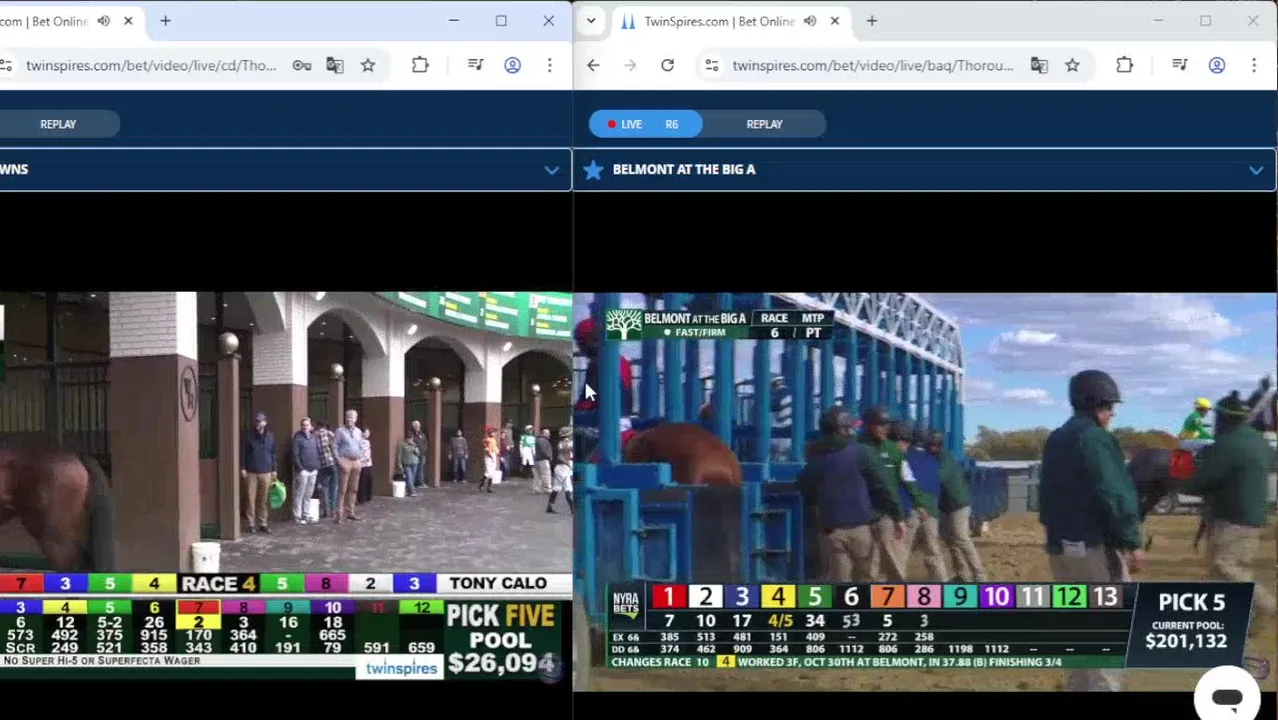Close the left window's Bet Online tab

tap(128, 21)
